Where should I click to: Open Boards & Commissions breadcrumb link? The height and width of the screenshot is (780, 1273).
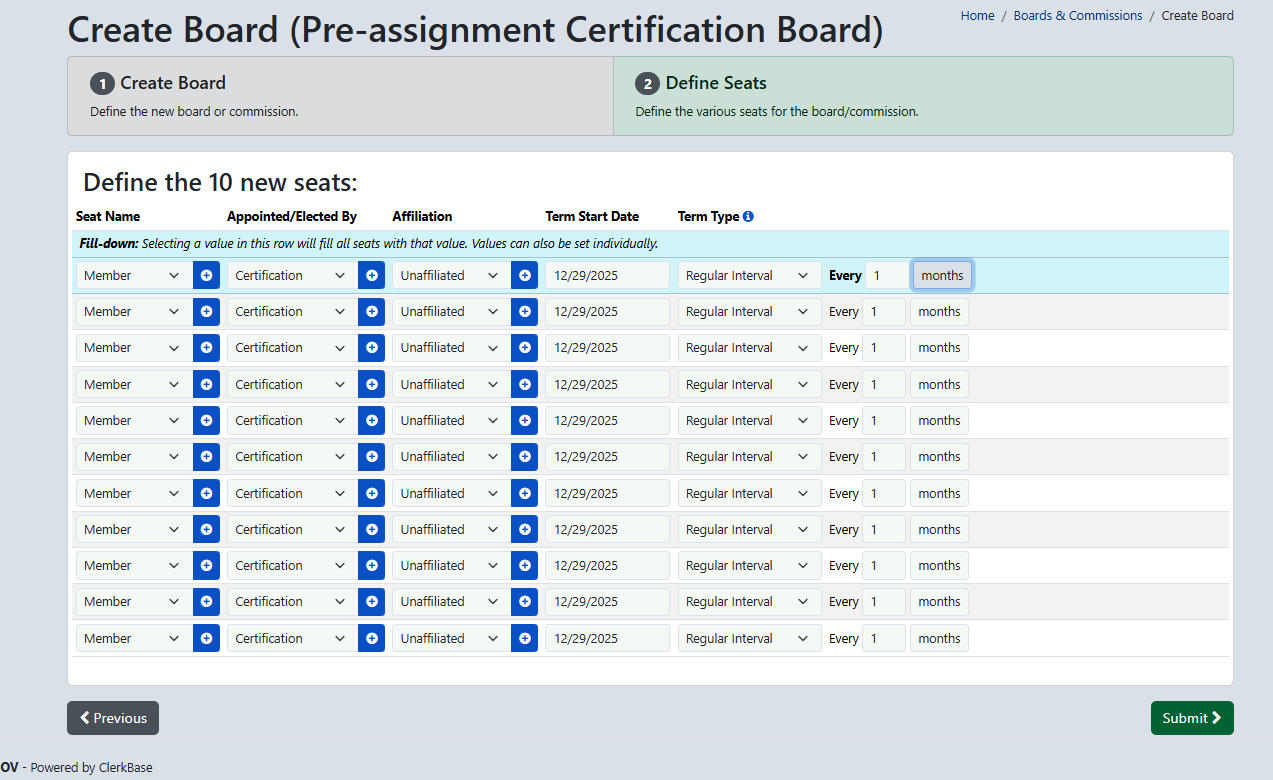(1078, 16)
